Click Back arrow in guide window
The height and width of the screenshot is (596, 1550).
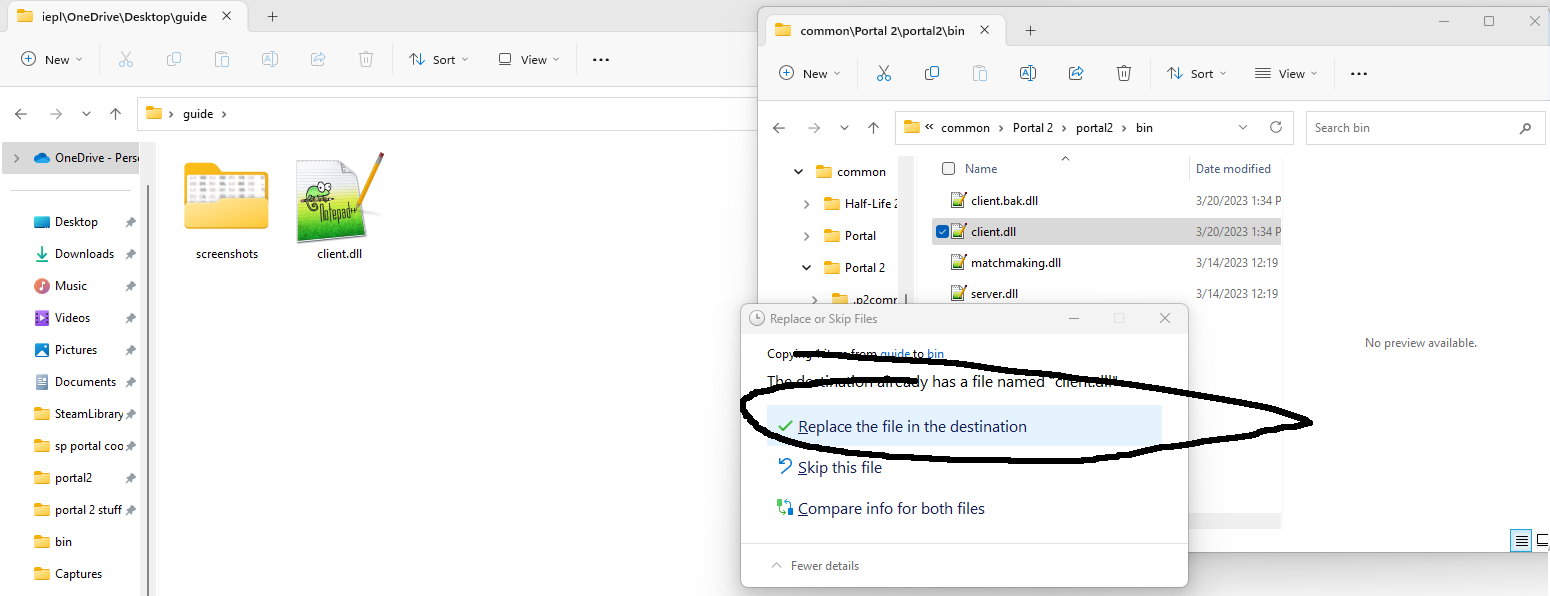tap(21, 114)
